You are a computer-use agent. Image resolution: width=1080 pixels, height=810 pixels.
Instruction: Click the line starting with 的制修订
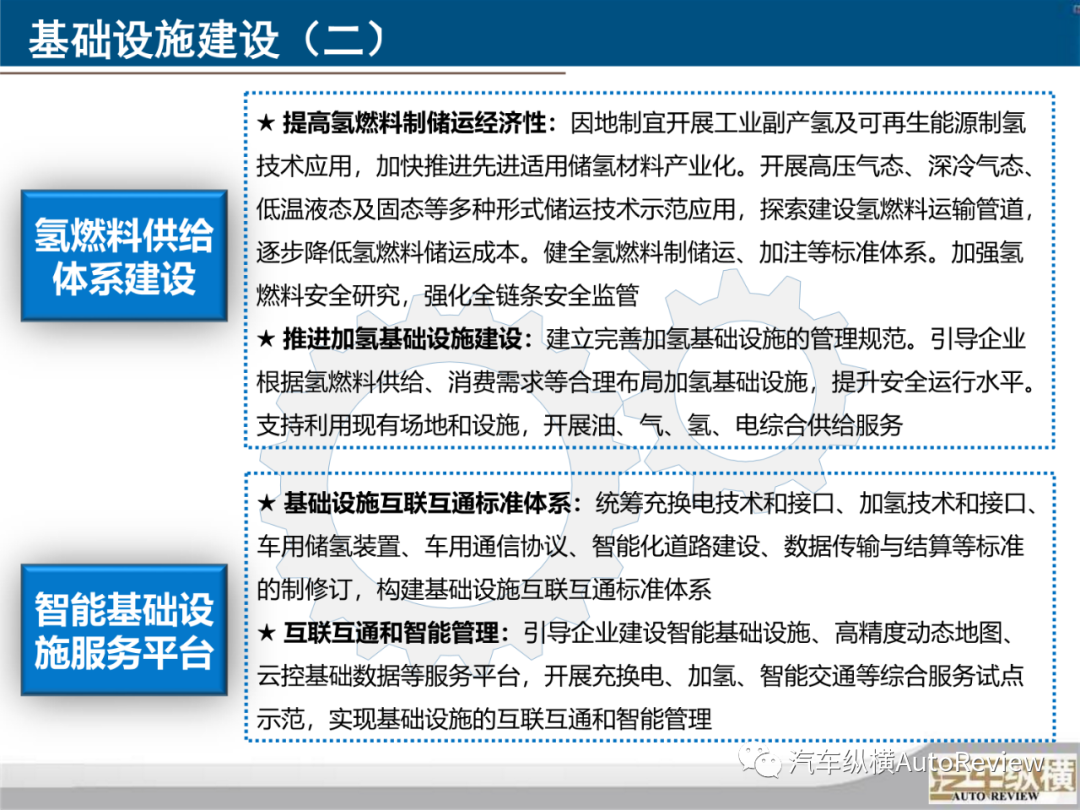pos(484,589)
